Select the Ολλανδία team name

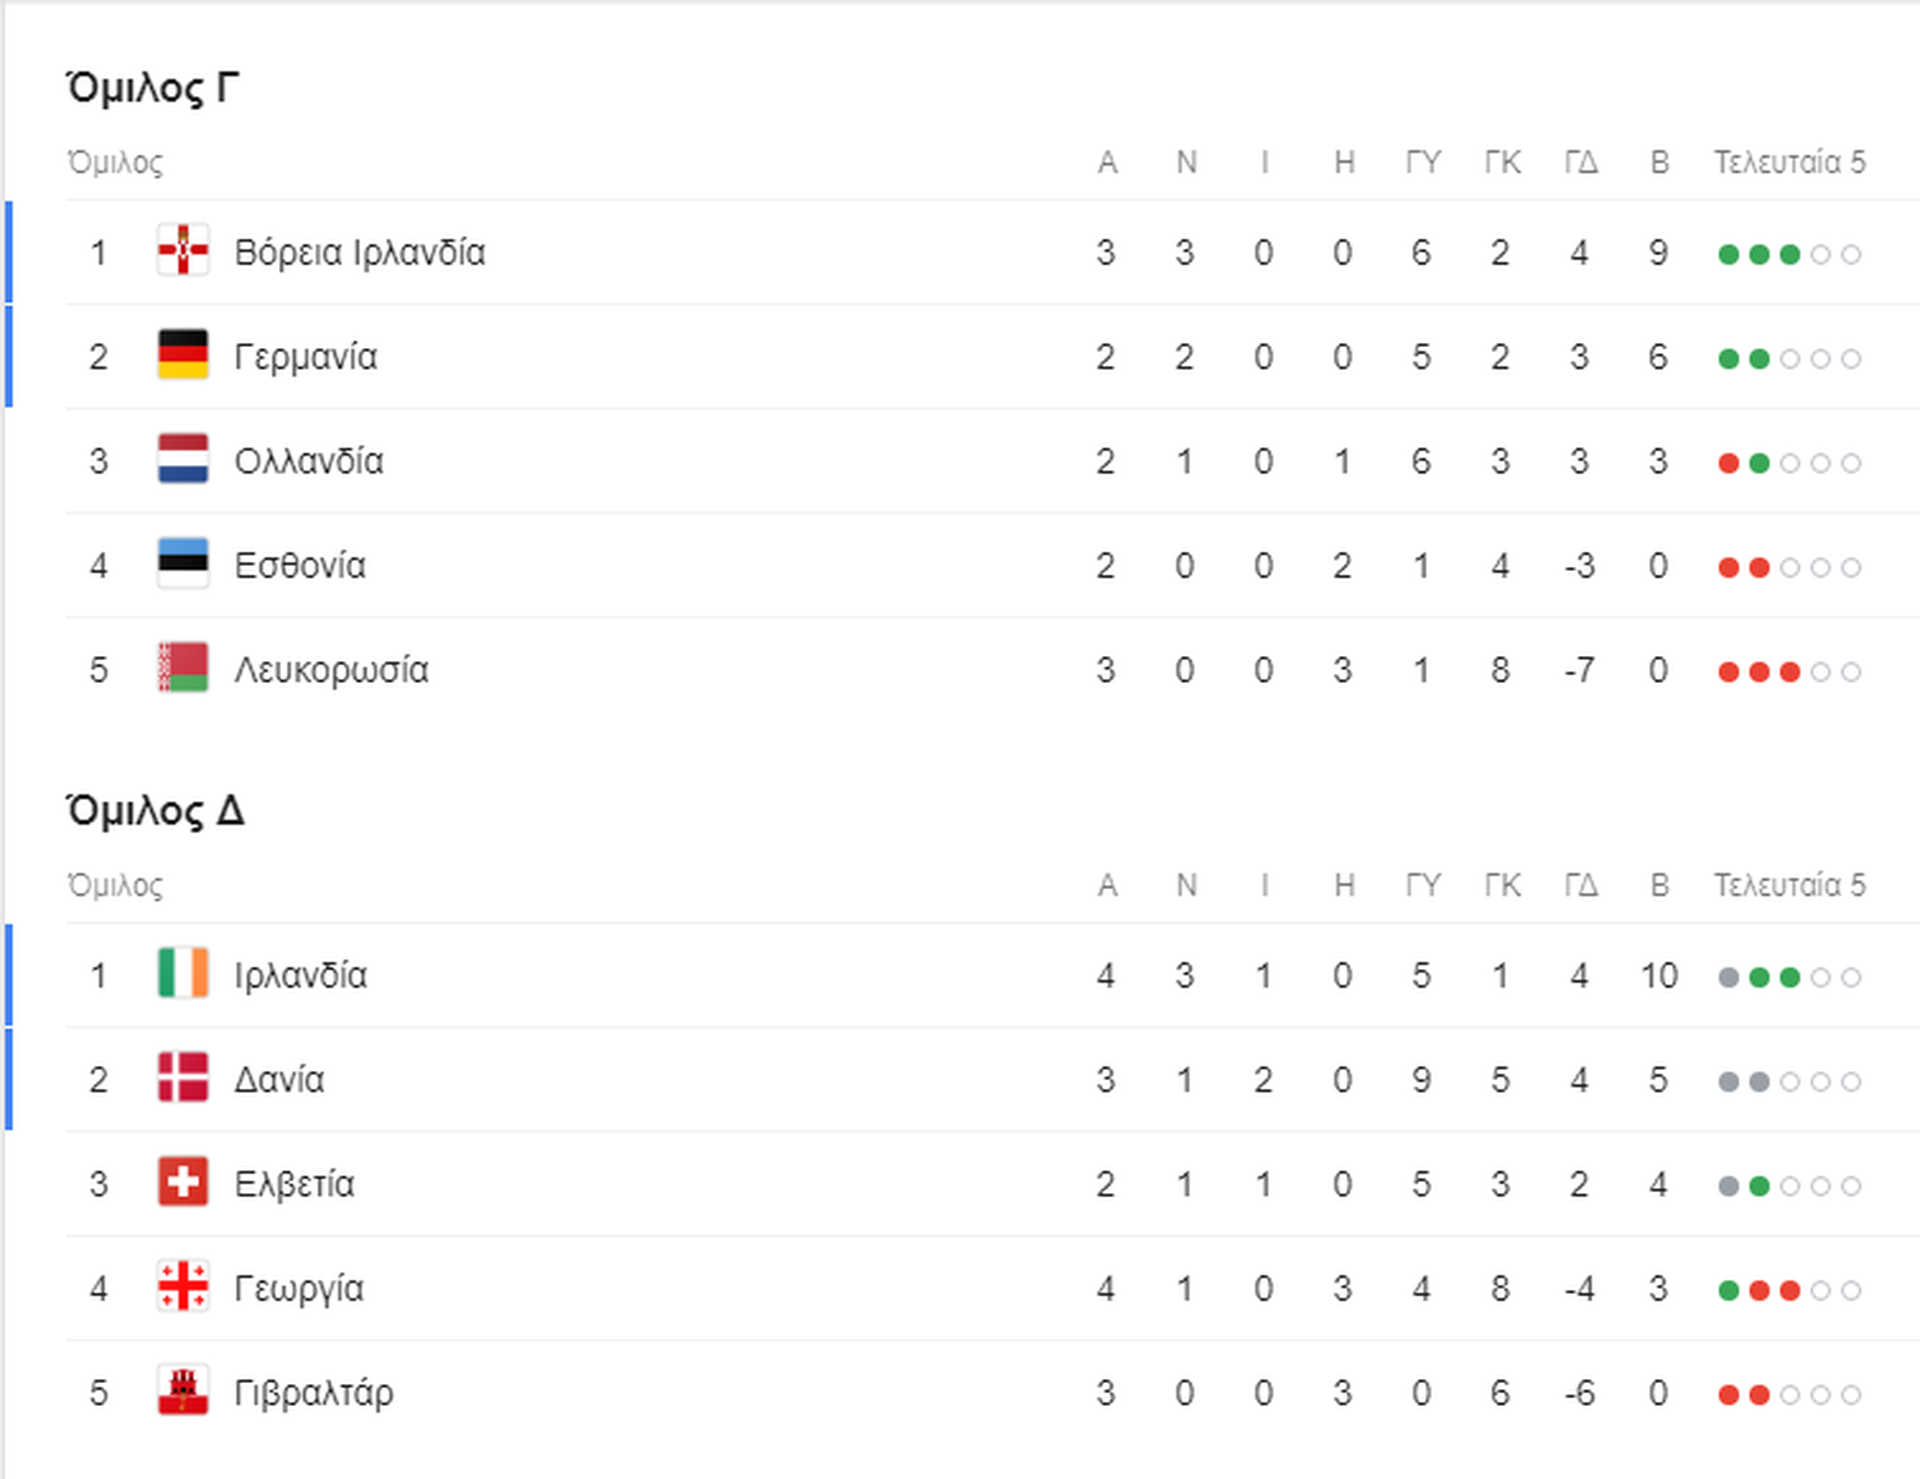[309, 461]
